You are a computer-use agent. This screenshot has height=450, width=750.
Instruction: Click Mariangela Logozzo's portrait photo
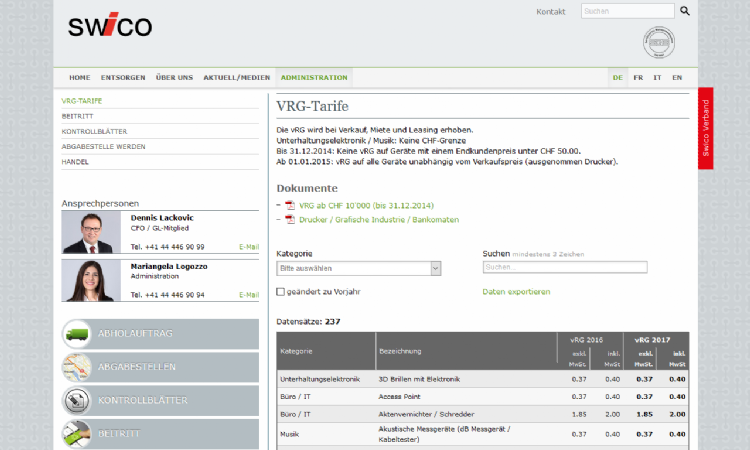(x=91, y=280)
